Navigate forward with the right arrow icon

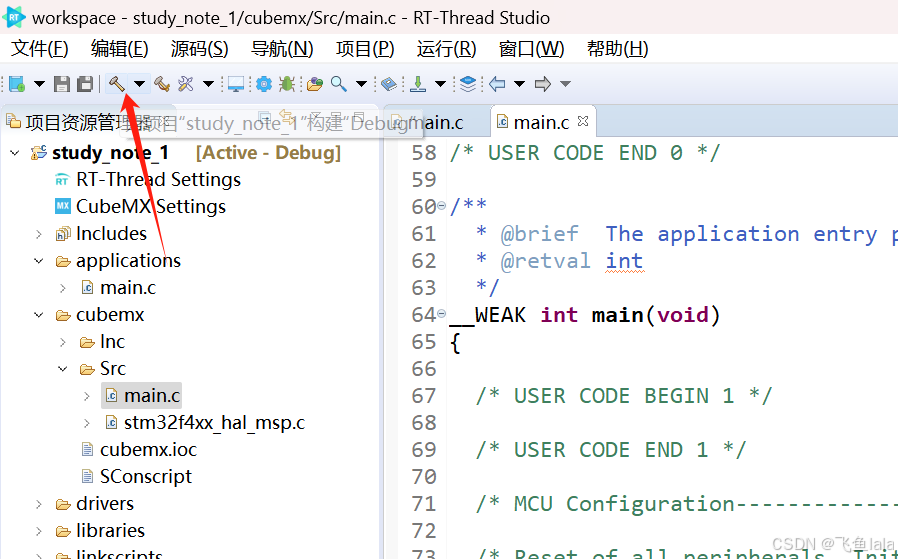point(542,84)
